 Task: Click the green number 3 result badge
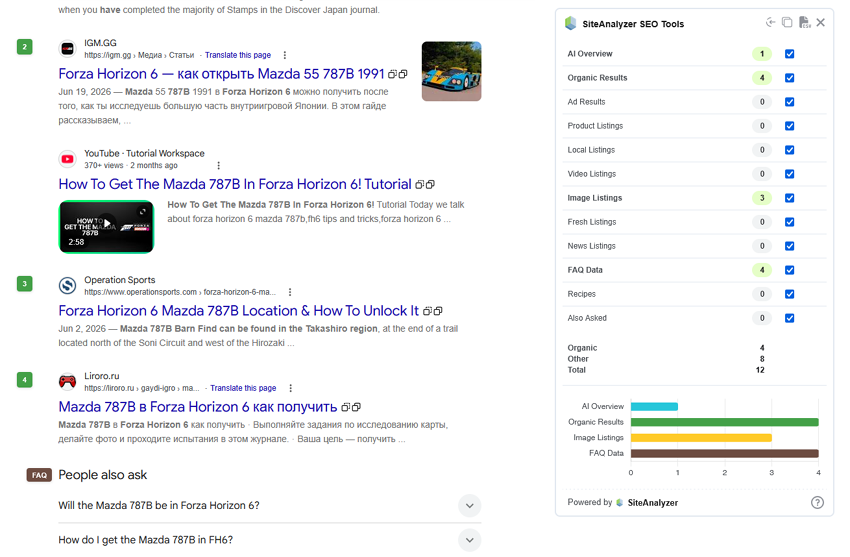(x=24, y=284)
